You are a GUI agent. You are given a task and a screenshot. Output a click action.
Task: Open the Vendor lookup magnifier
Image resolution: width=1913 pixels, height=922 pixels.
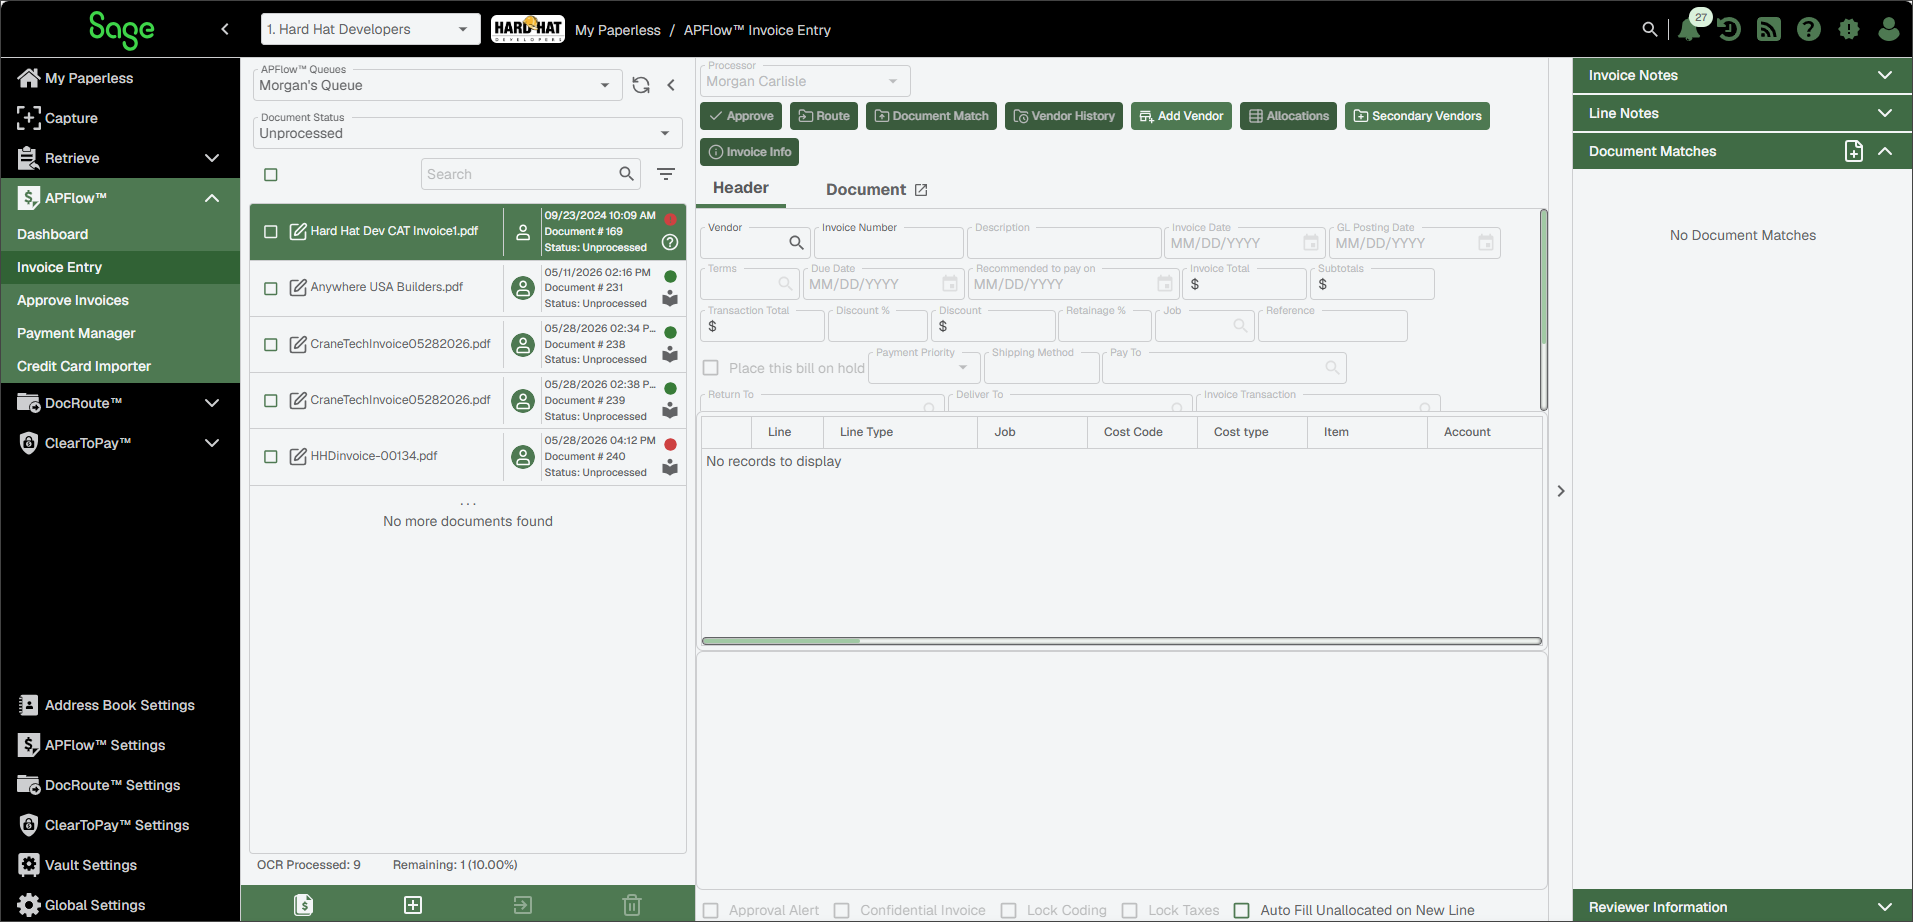point(796,243)
